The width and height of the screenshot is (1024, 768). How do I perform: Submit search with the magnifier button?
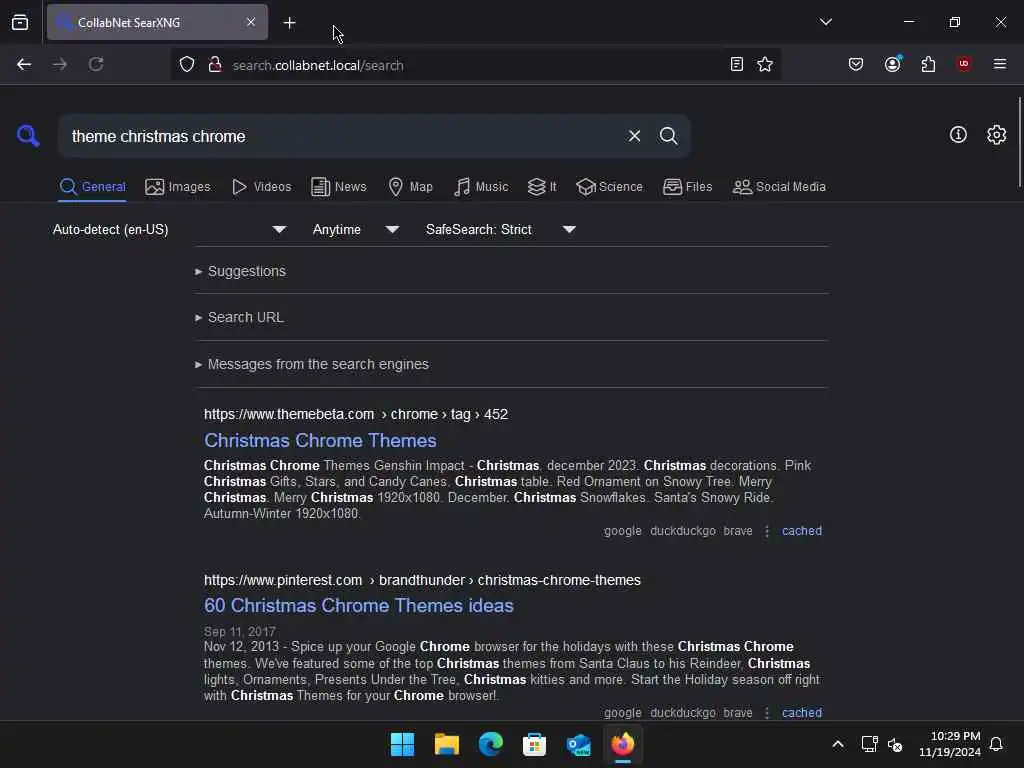click(x=668, y=136)
